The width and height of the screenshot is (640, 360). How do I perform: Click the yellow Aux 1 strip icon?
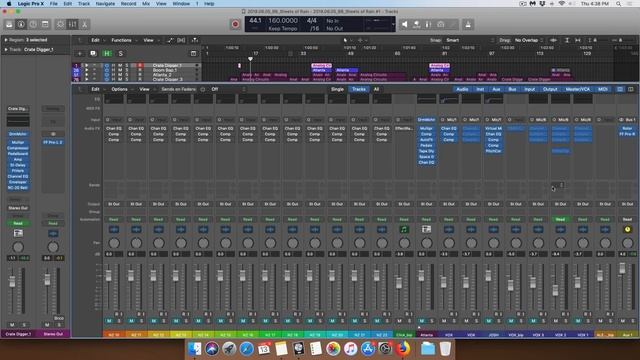(x=627, y=229)
